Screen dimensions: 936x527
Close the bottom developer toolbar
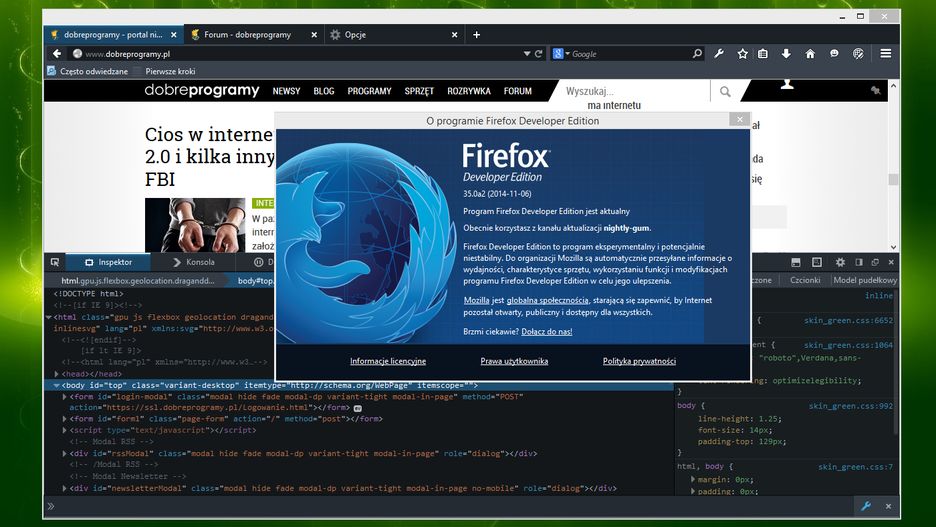click(888, 506)
